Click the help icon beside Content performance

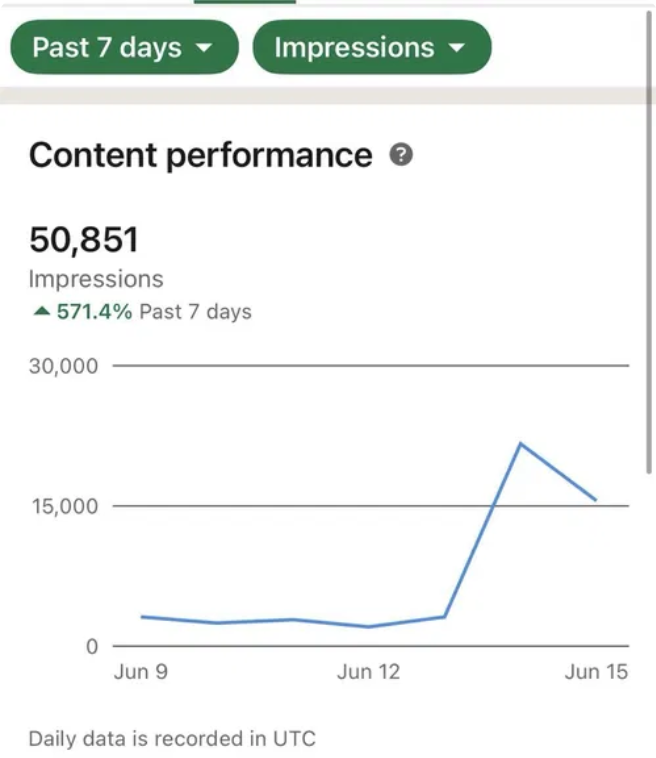pyautogui.click(x=401, y=156)
